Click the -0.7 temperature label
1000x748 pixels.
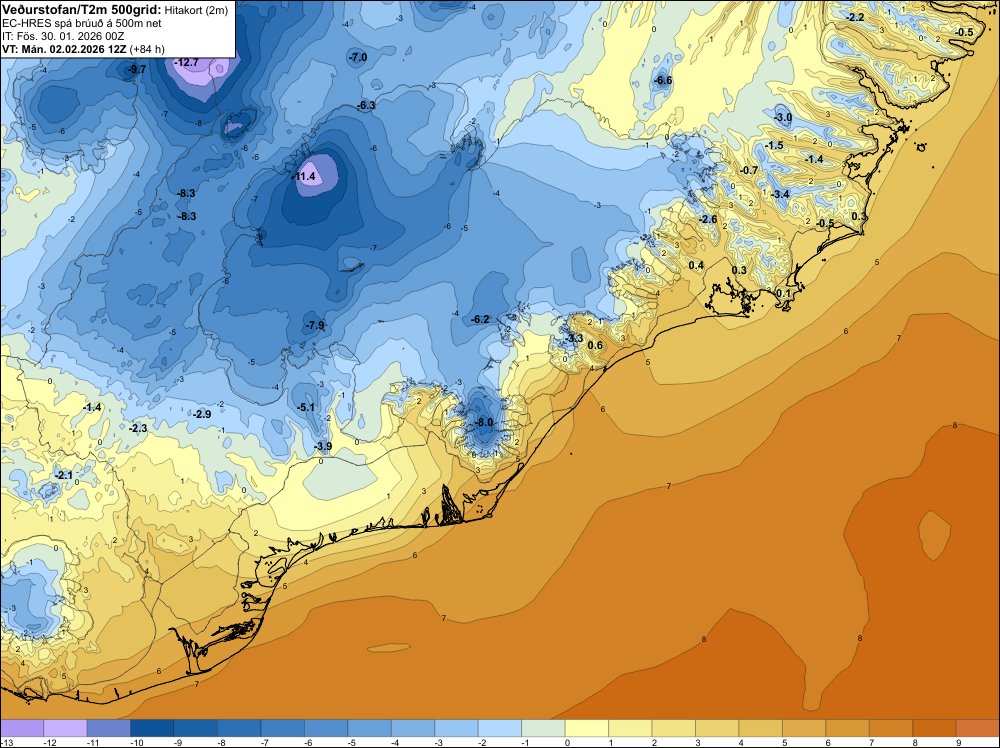pos(749,170)
